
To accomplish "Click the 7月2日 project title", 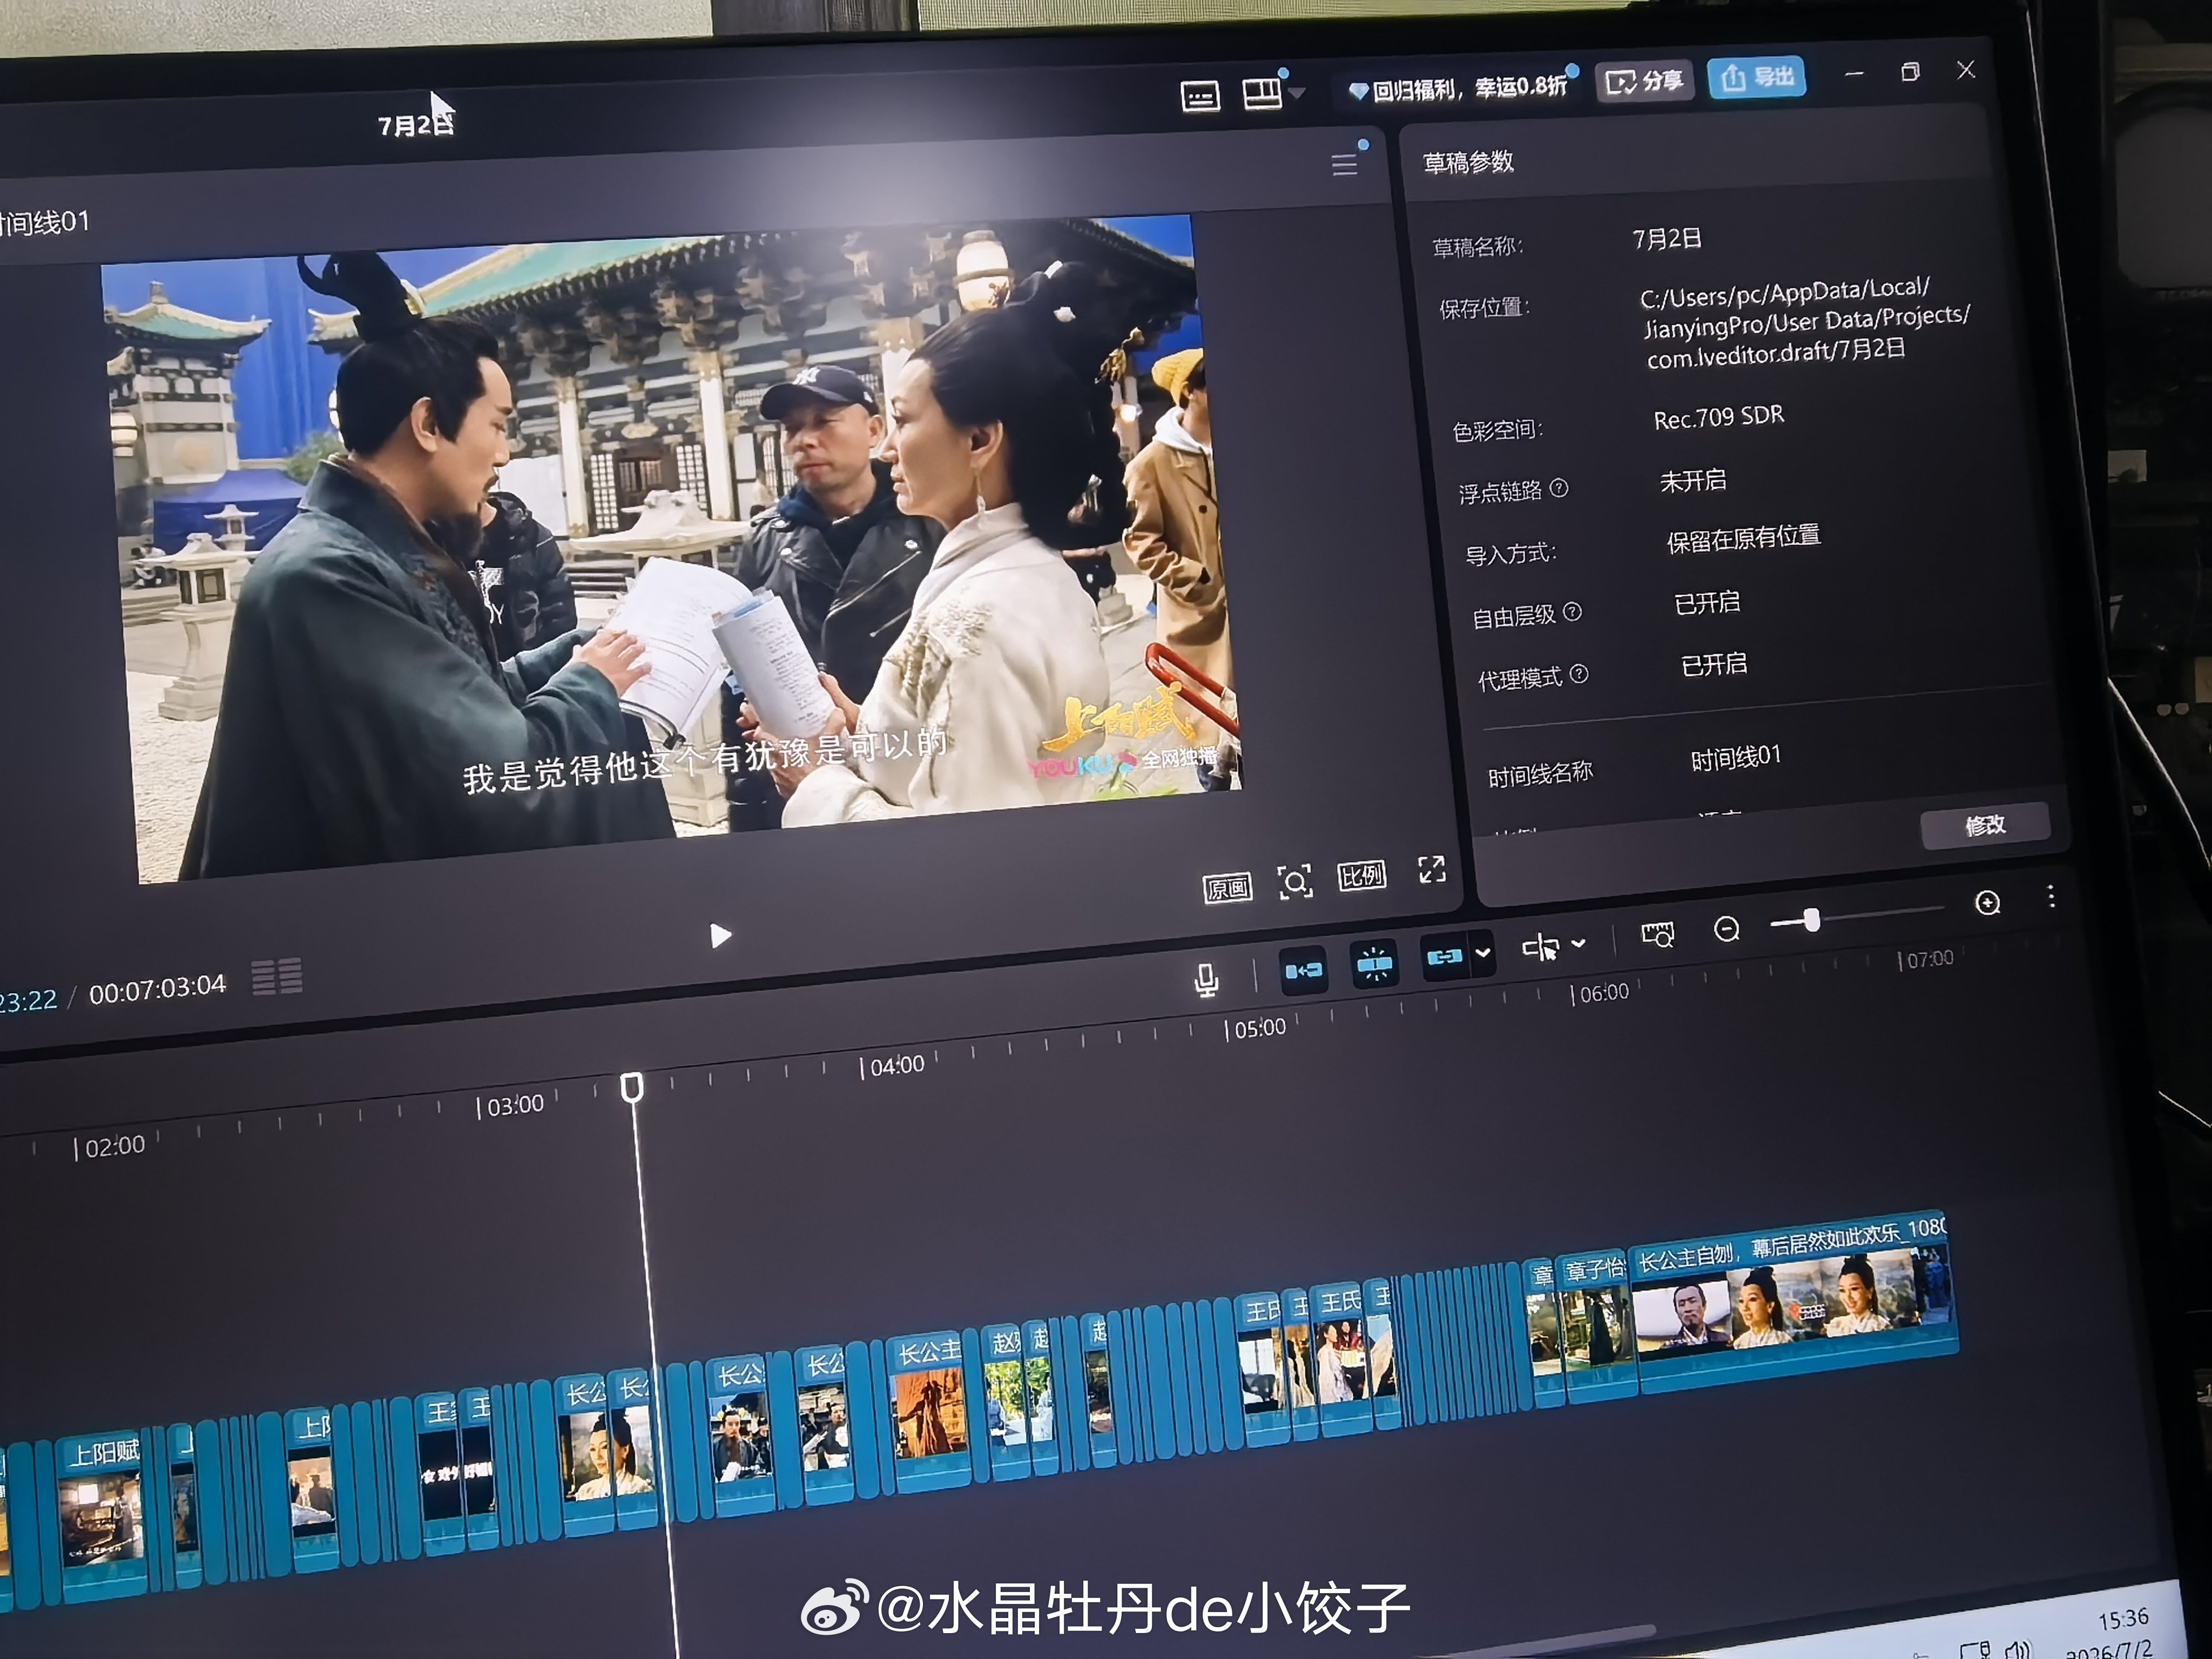I will coord(416,125).
